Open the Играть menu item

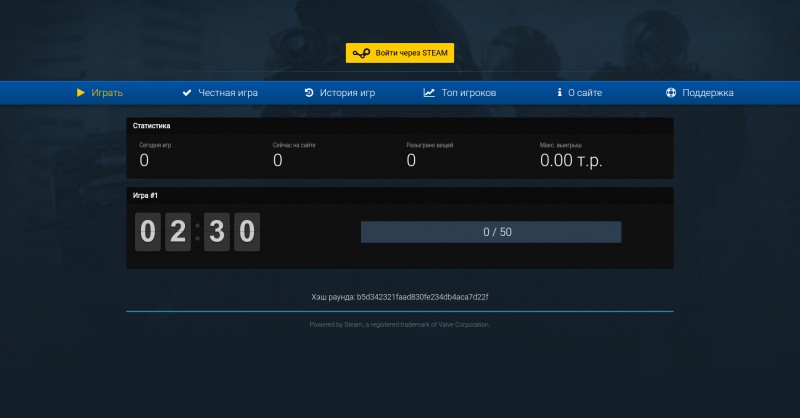tap(100, 92)
